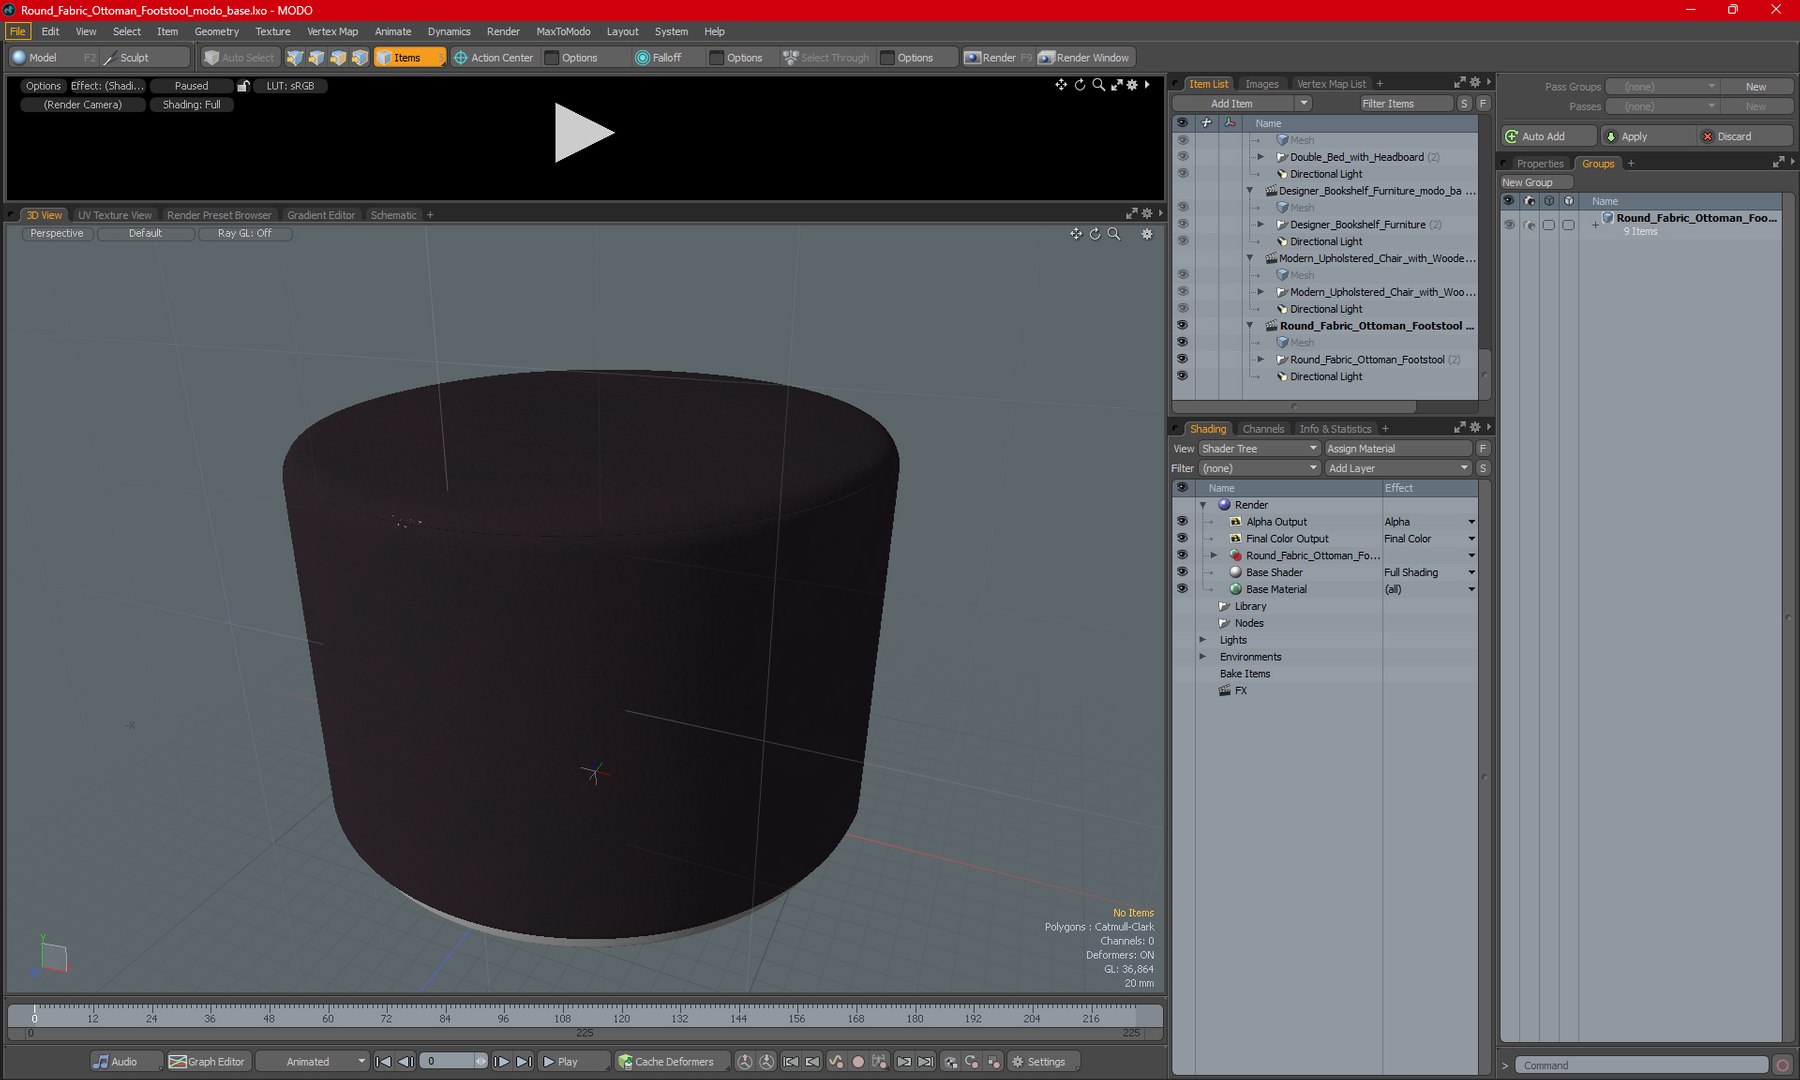
Task: Expand the Lights group in Shader Tree
Action: (x=1203, y=640)
